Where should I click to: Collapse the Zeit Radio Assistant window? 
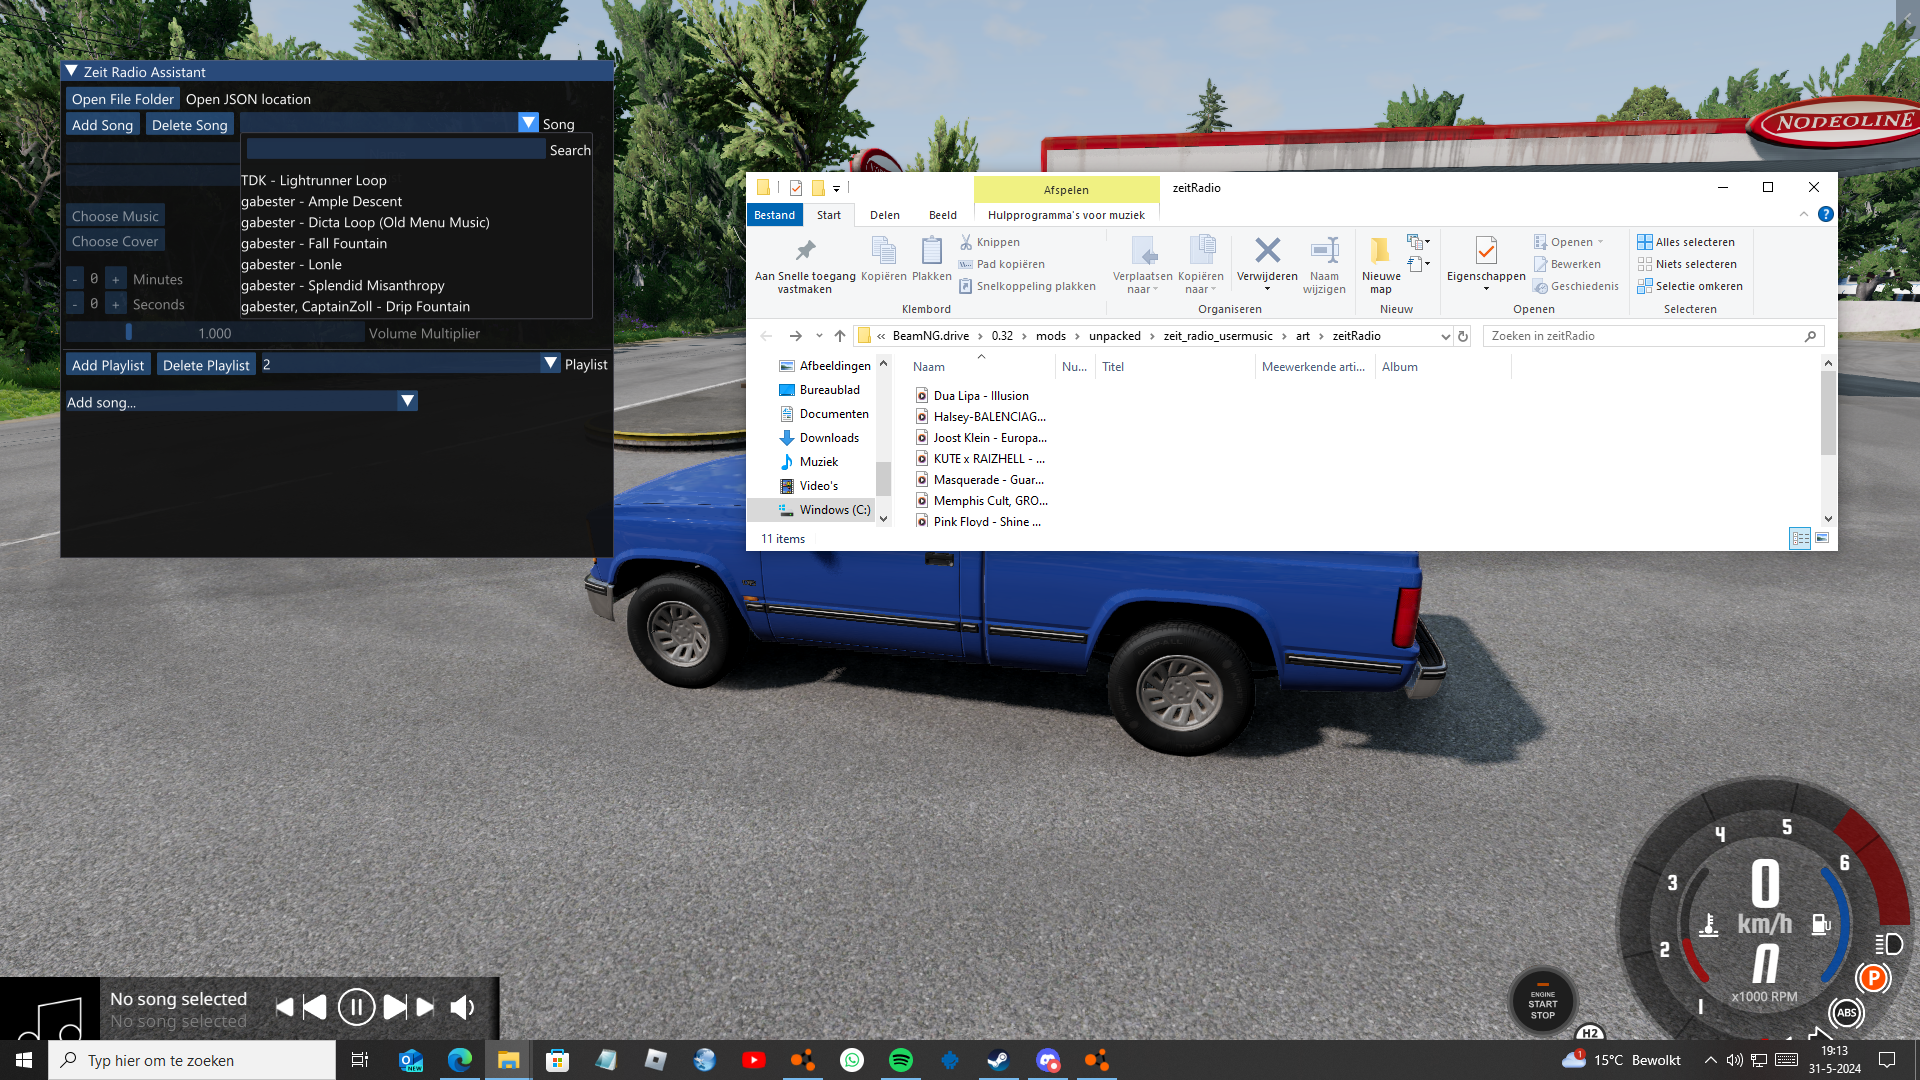(x=72, y=72)
